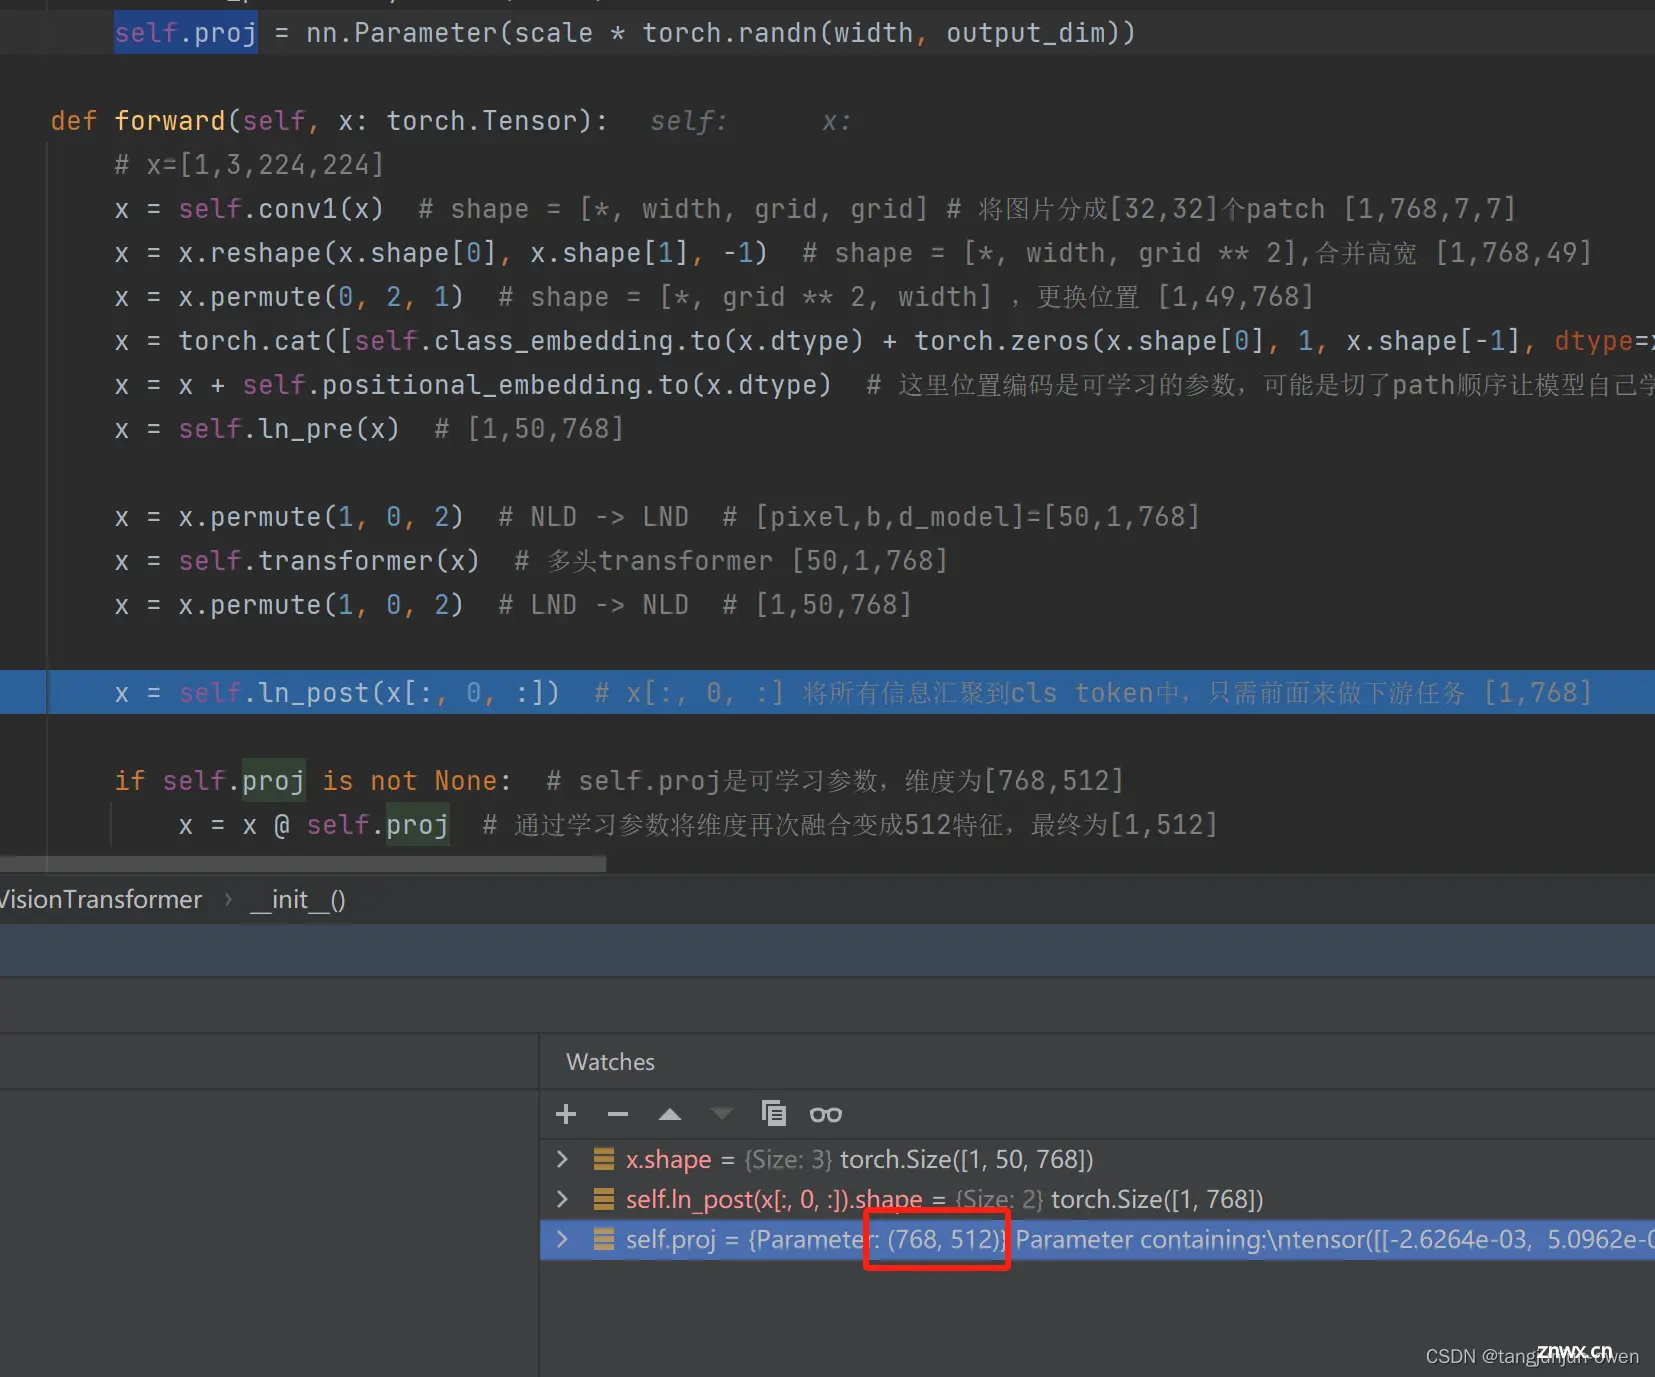
Task: Expand the x.shape watch entry
Action: (562, 1159)
